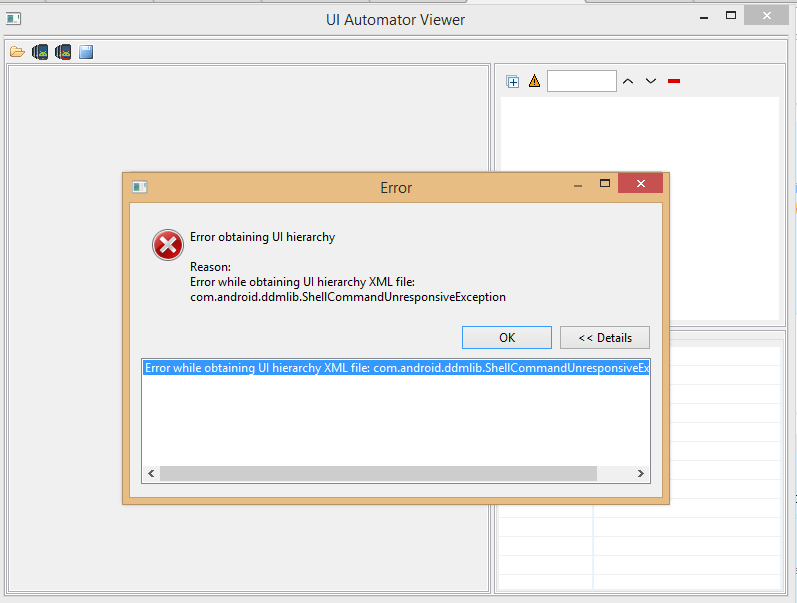Viewport: 797px width, 603px height.
Task: Toggle the NAF nodes warning triangle icon
Action: coord(534,81)
